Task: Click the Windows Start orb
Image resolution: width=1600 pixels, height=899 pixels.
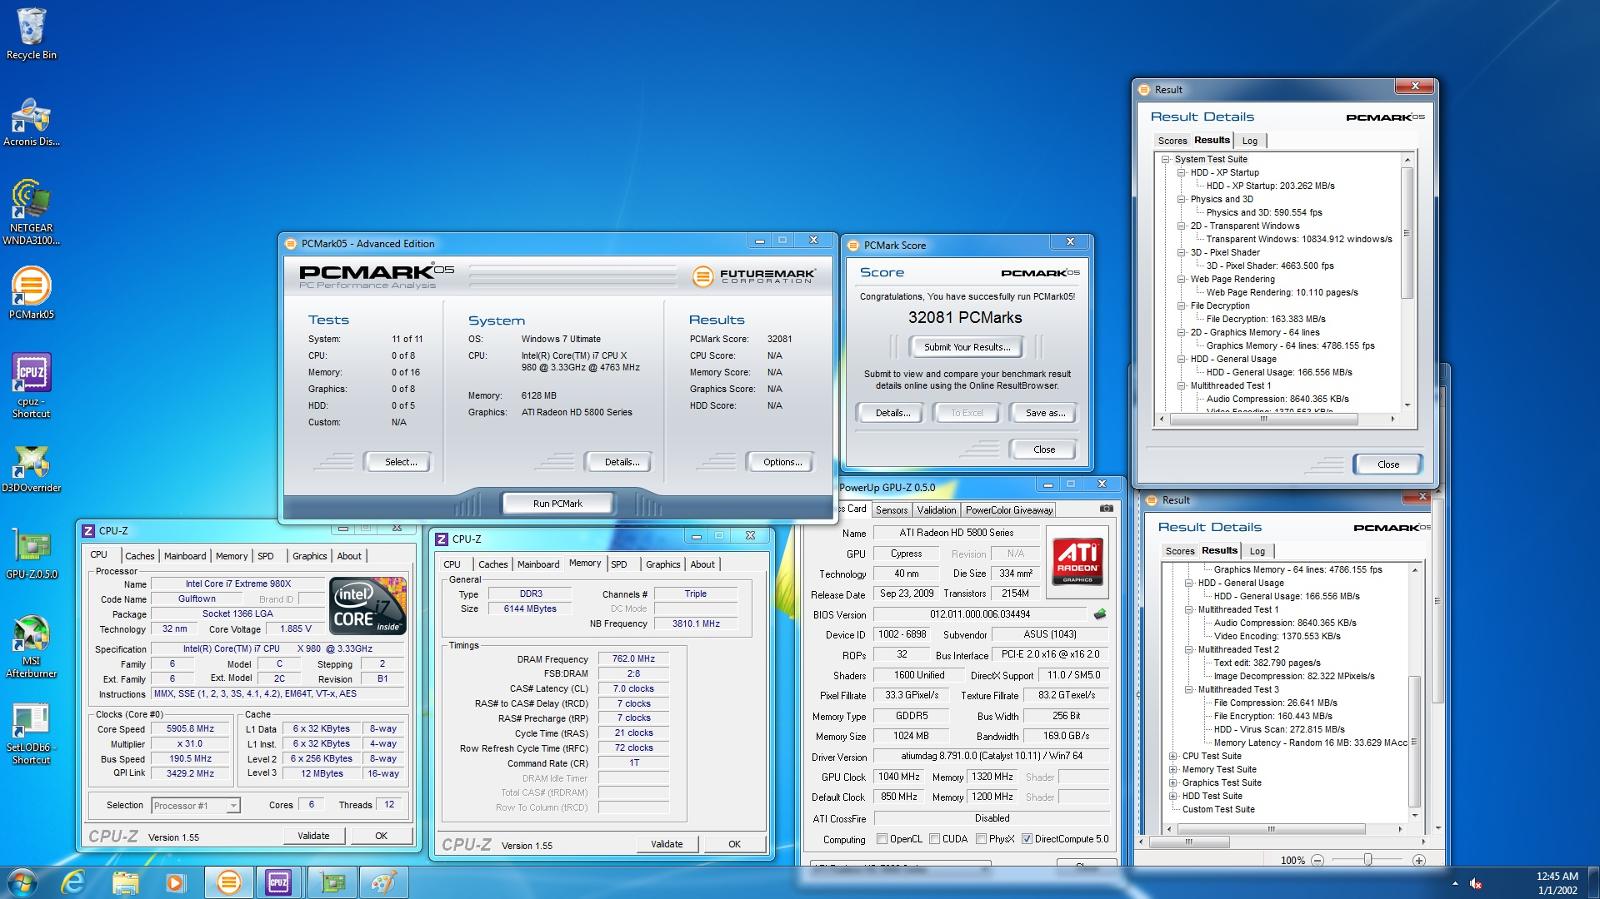Action: pos(22,882)
